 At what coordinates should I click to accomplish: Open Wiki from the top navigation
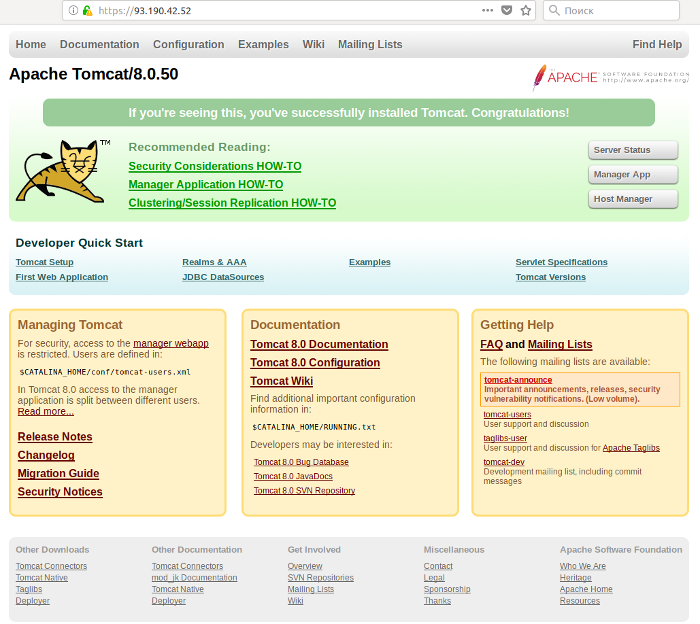tap(313, 44)
